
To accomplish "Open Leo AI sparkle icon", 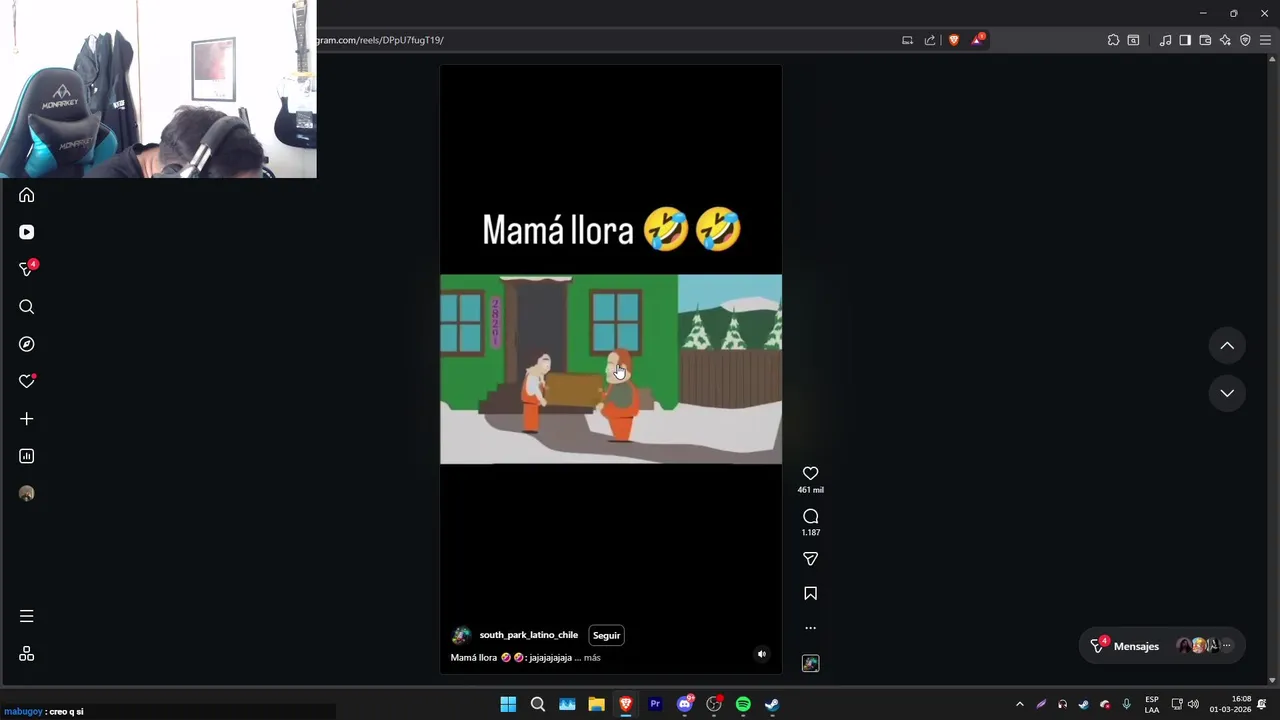I will coord(1225,40).
